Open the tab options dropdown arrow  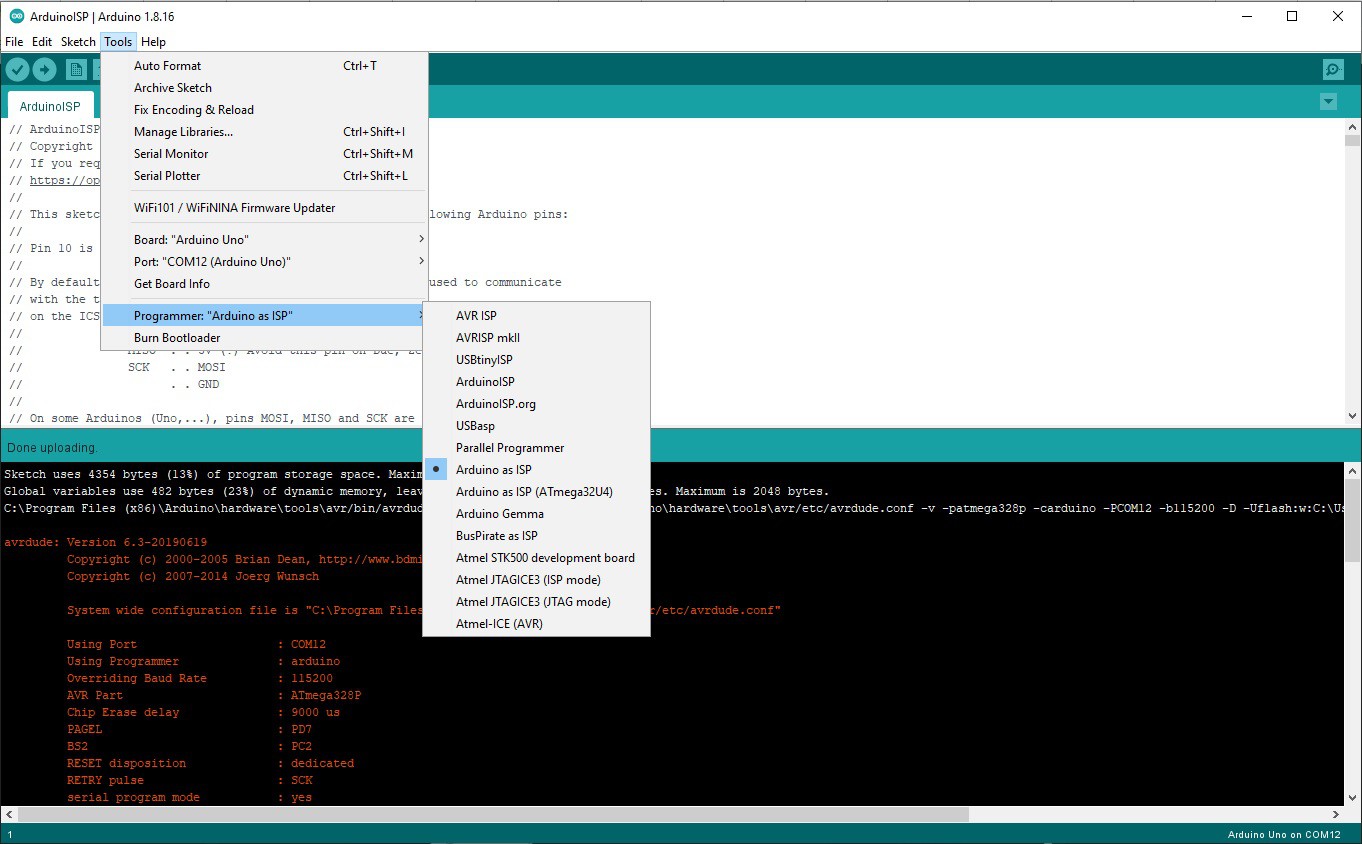pos(1328,102)
